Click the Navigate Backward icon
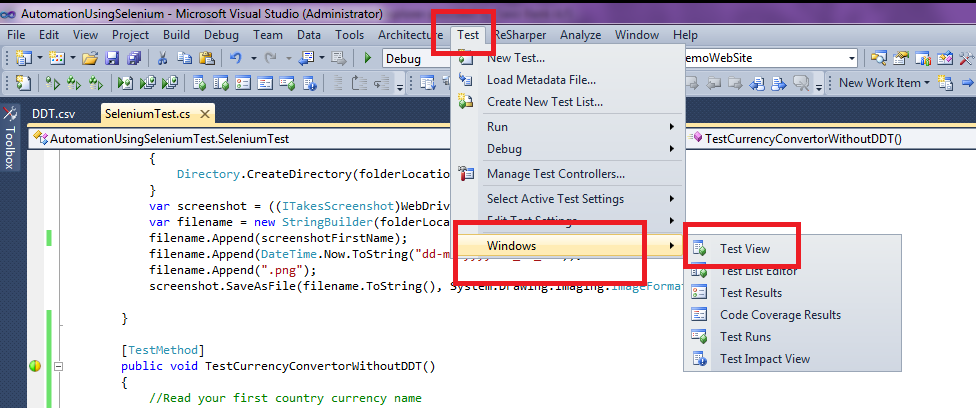Image resolution: width=976 pixels, height=409 pixels. tap(305, 59)
